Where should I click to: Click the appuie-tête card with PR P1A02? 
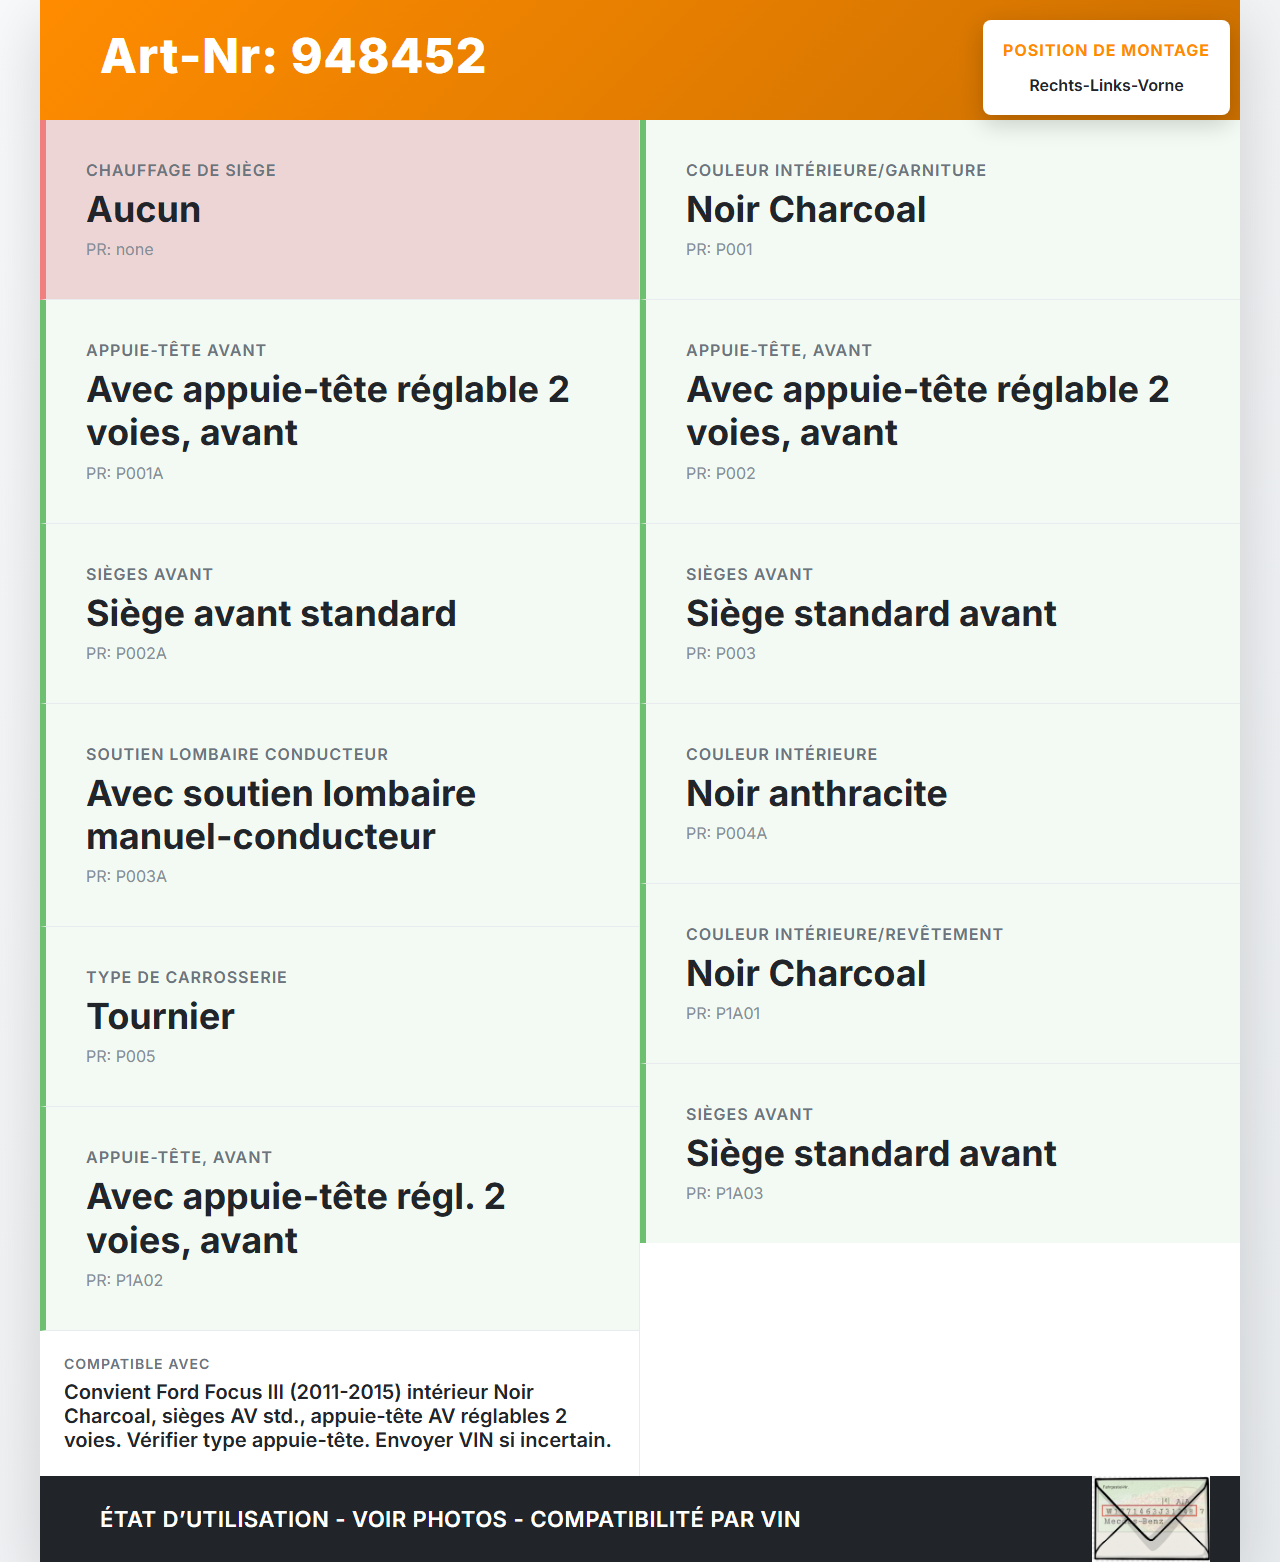pos(341,1218)
